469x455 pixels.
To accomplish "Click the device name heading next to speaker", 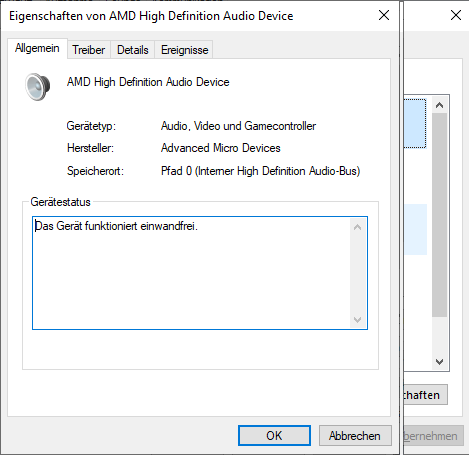I will coord(148,82).
